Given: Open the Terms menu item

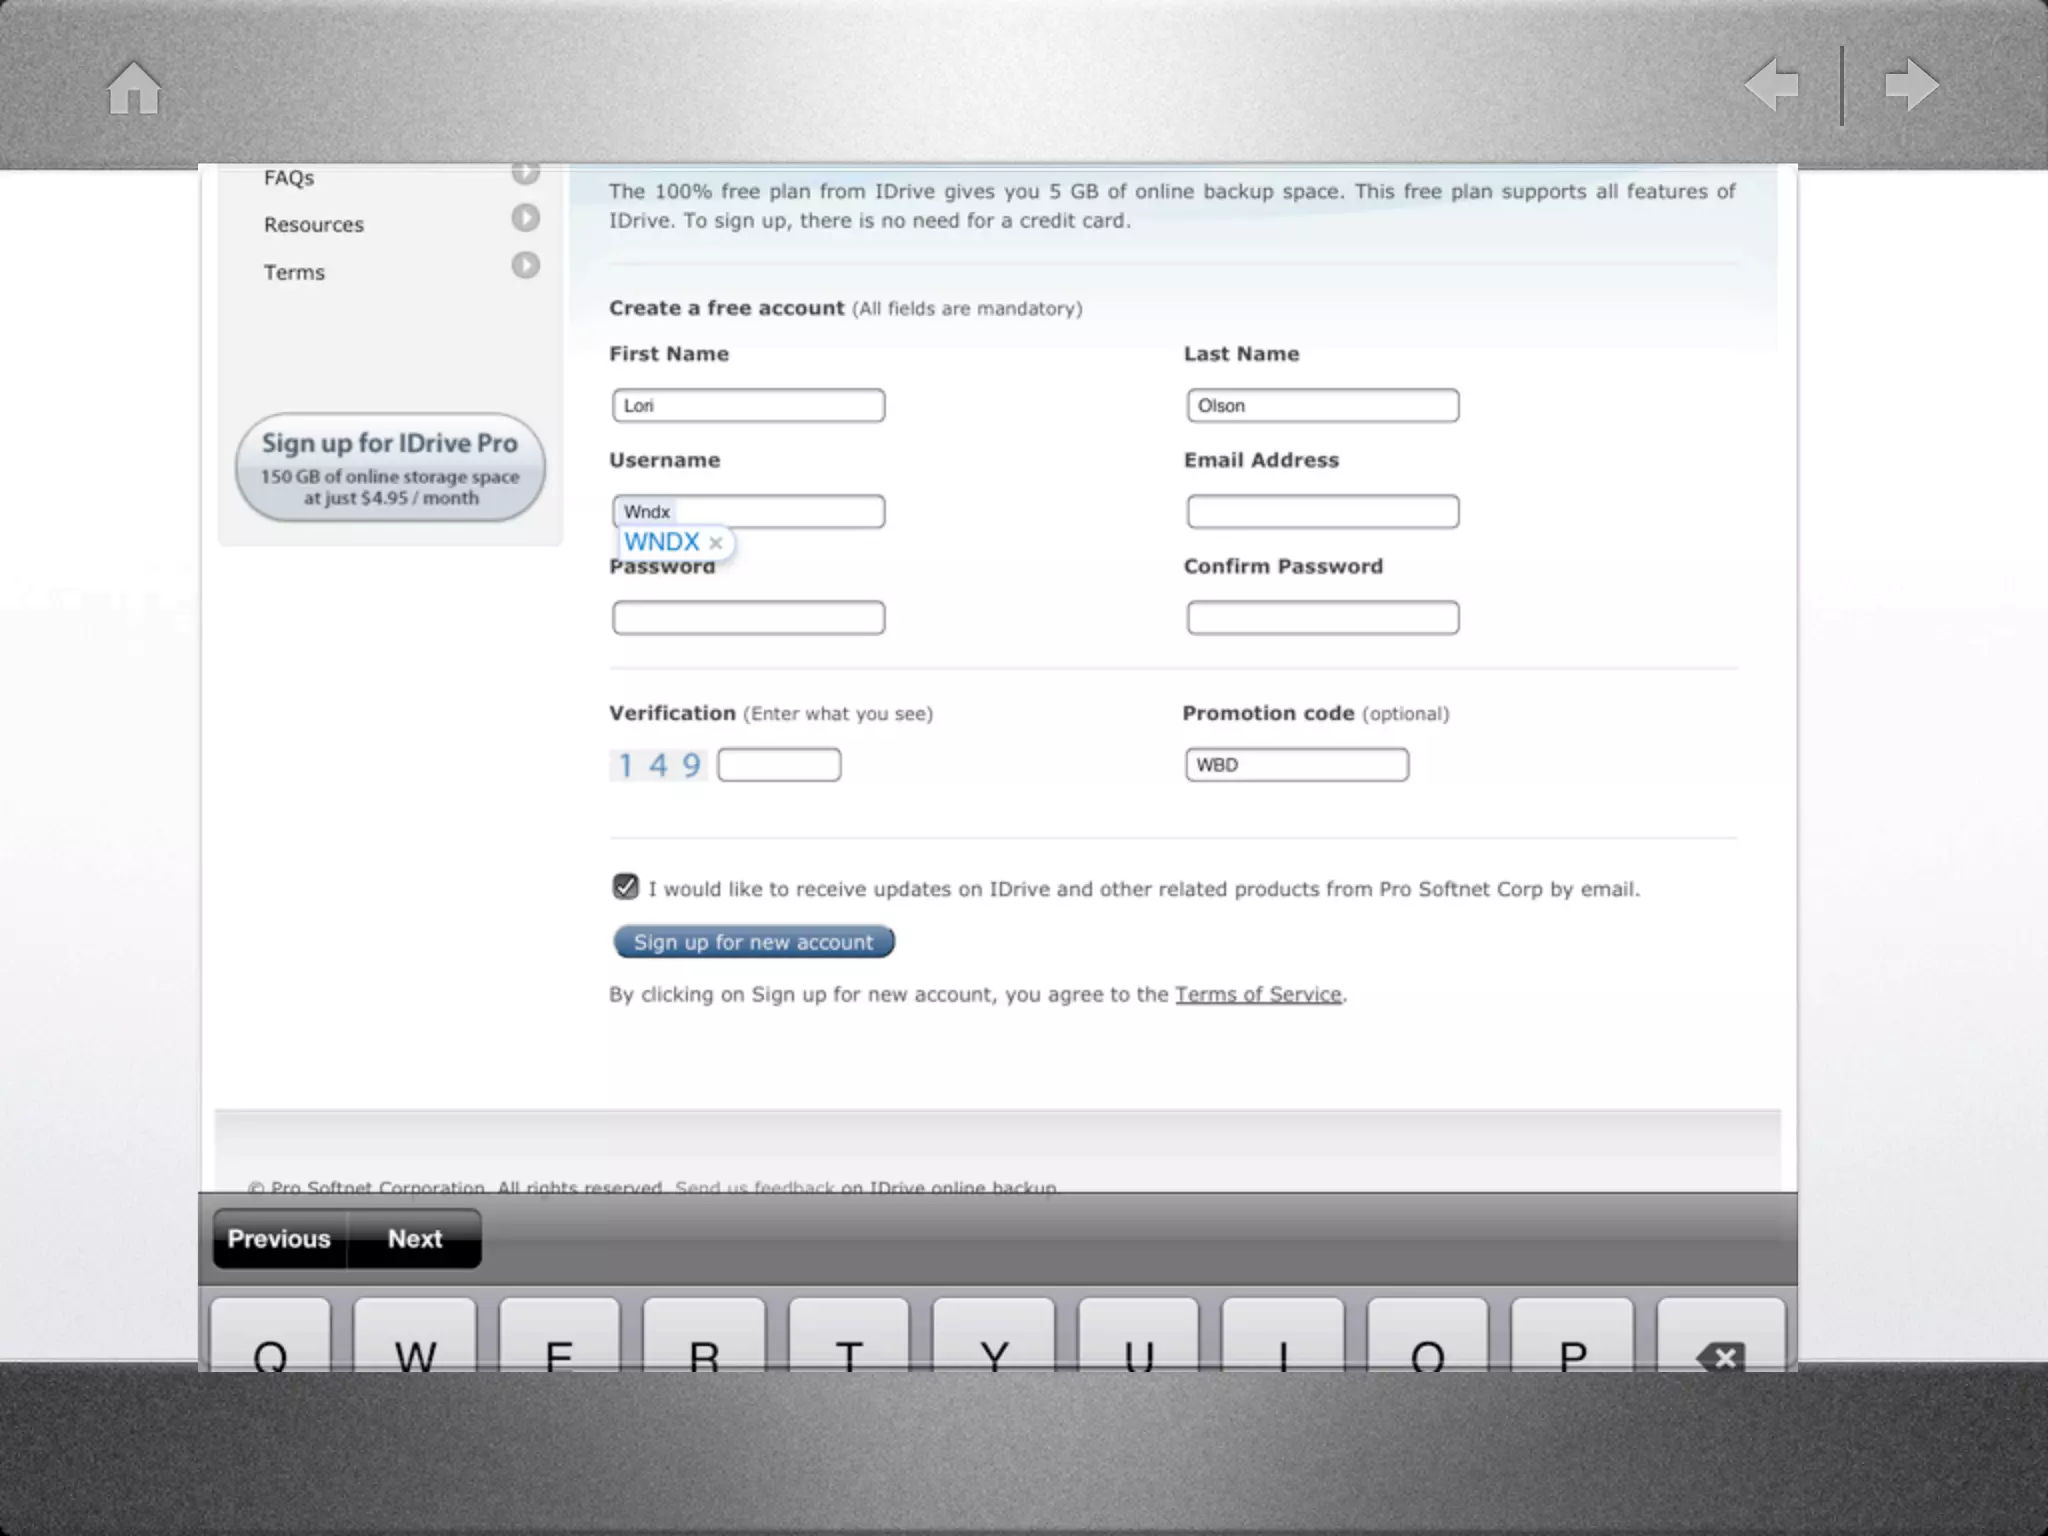Looking at the screenshot, I should (294, 273).
